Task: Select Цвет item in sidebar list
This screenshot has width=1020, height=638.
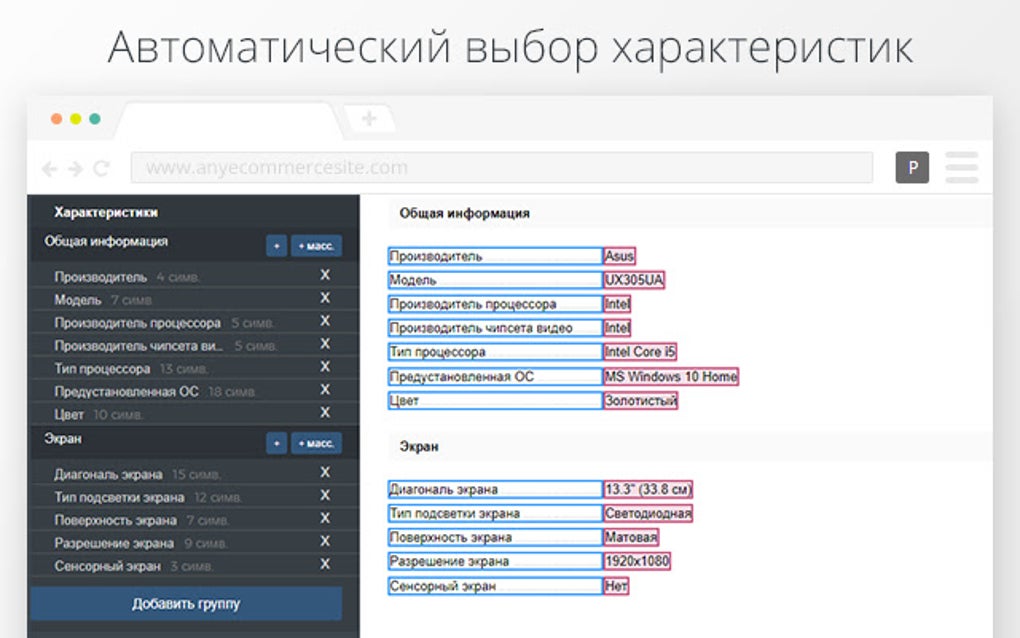Action: [69, 415]
